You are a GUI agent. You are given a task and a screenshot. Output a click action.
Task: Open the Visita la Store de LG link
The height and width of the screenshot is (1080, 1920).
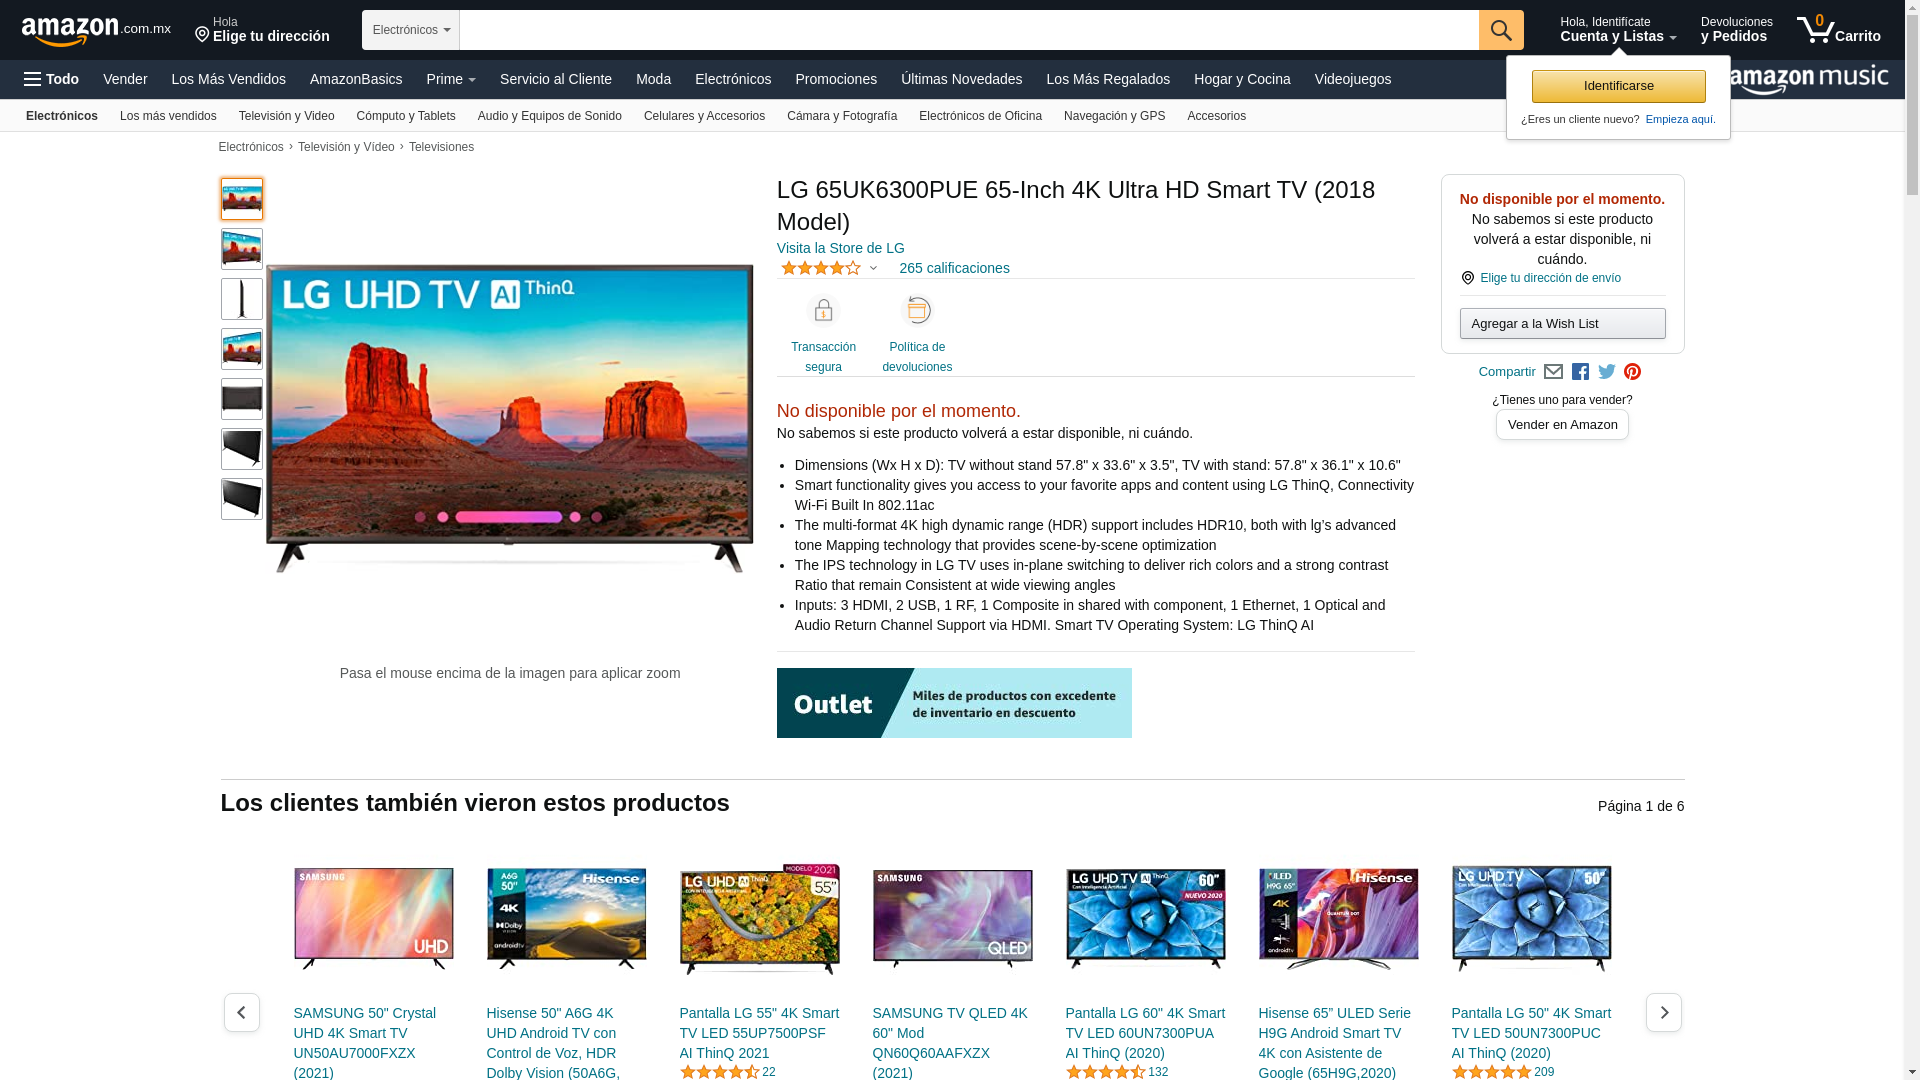click(x=840, y=248)
